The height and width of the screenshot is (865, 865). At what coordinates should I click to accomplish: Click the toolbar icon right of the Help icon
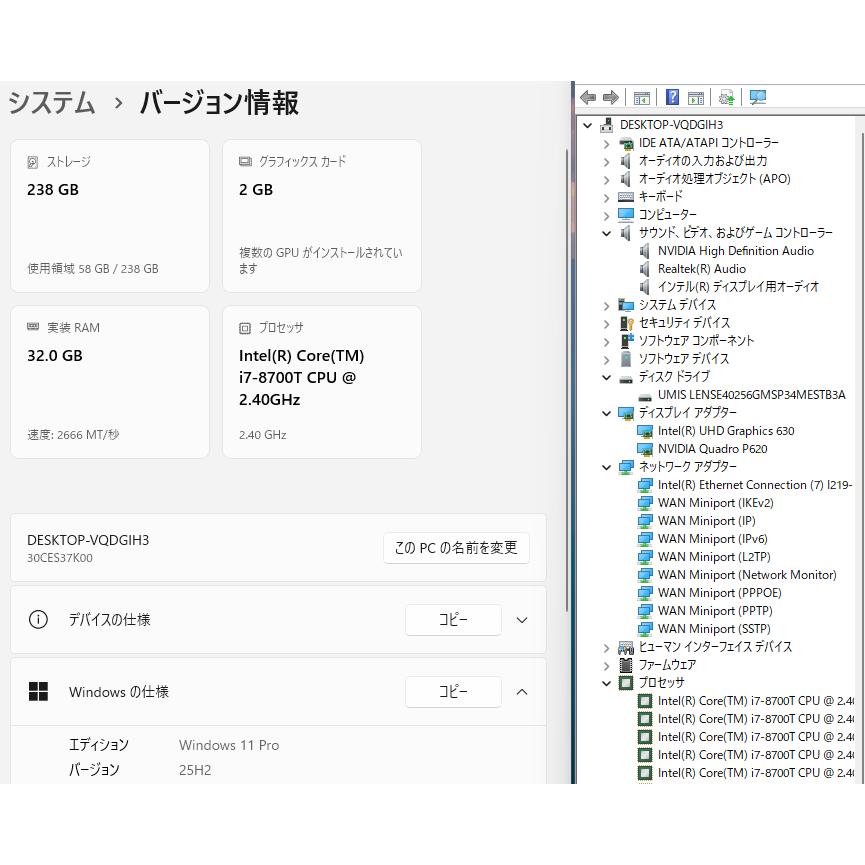[696, 98]
